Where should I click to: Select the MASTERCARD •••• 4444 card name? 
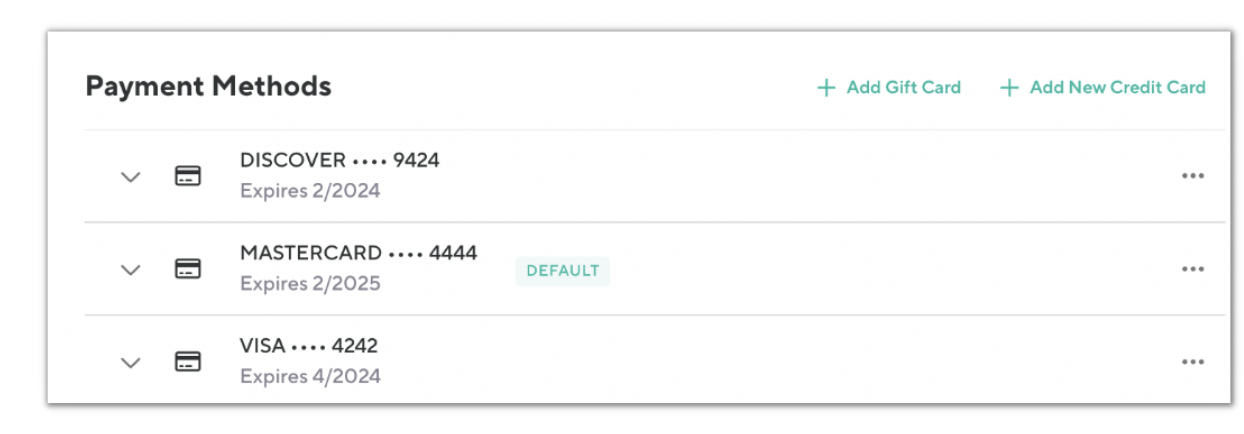358,253
